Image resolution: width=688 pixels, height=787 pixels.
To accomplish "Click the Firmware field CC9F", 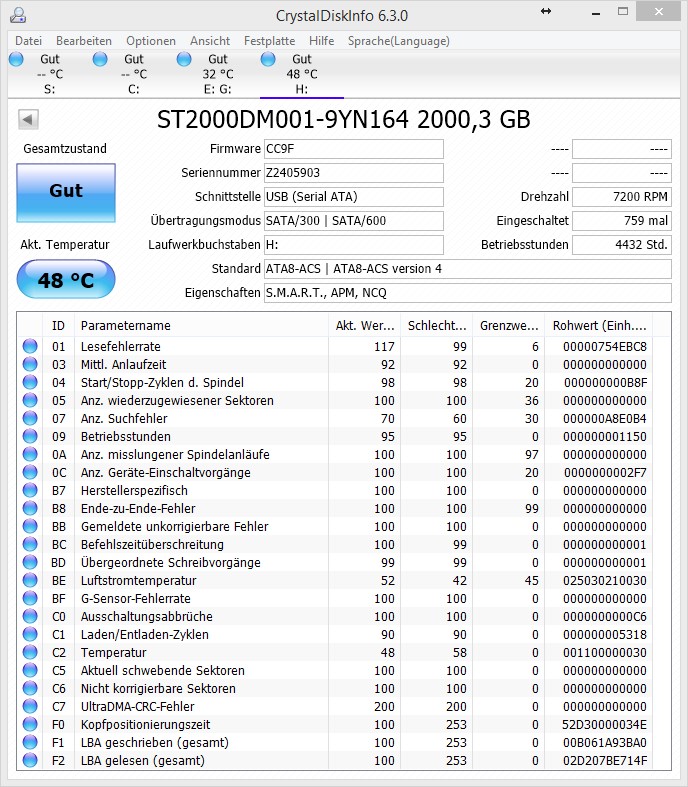I will pyautogui.click(x=354, y=149).
